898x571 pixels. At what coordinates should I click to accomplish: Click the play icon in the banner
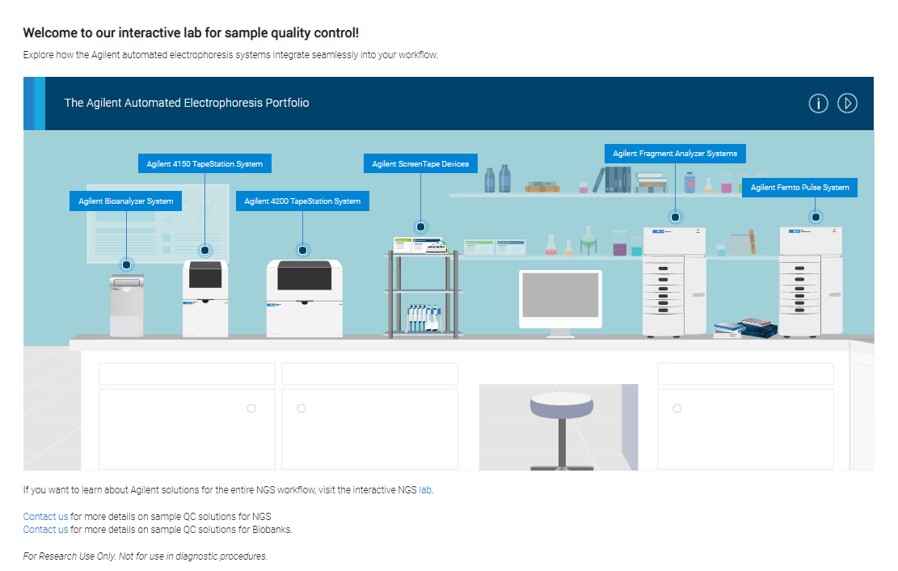coord(847,104)
